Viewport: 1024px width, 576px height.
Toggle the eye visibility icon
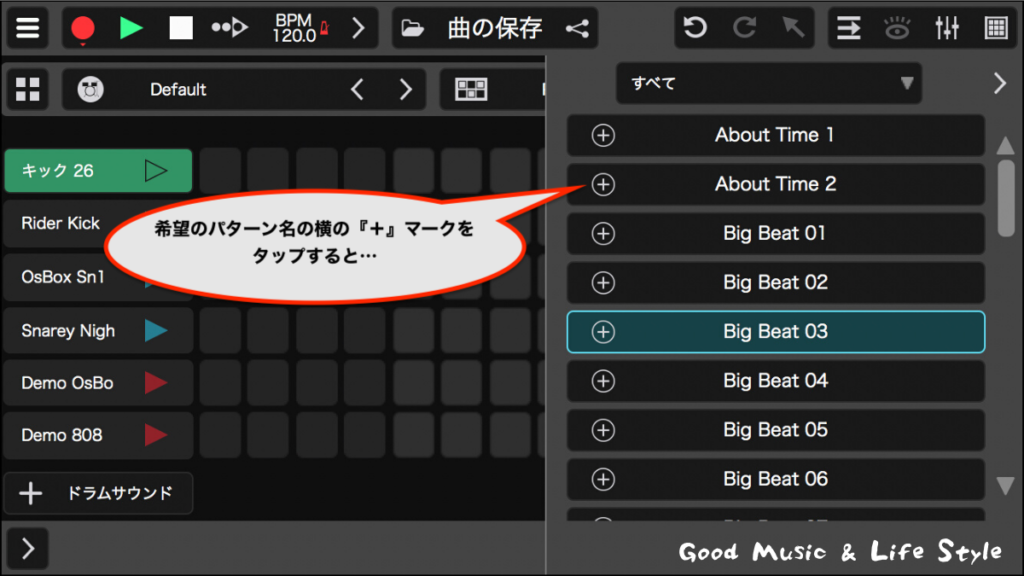pos(897,28)
